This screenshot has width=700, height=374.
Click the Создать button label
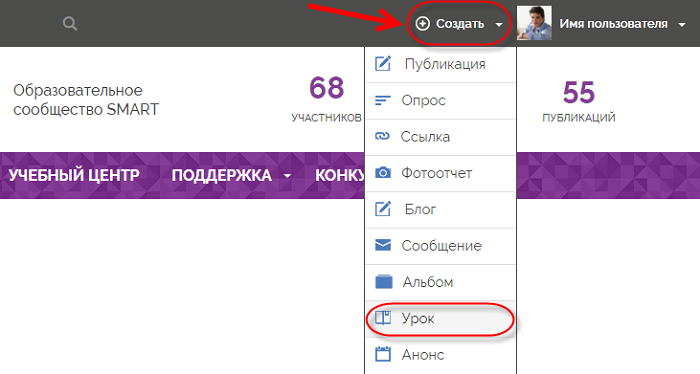[460, 24]
